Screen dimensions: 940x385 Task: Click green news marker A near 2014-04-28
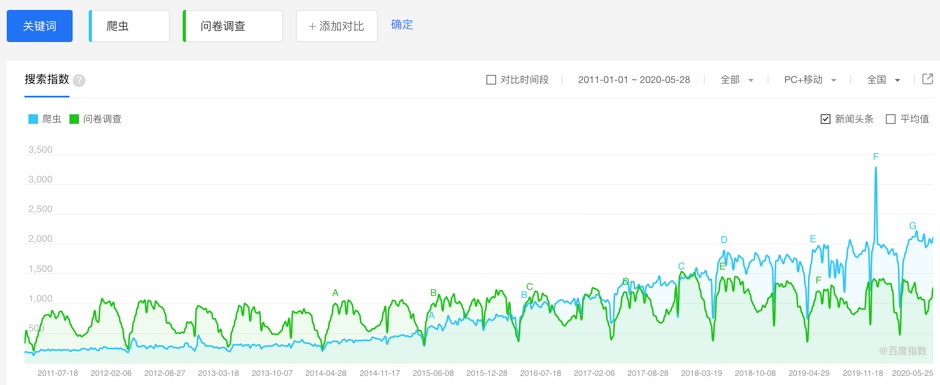[335, 293]
